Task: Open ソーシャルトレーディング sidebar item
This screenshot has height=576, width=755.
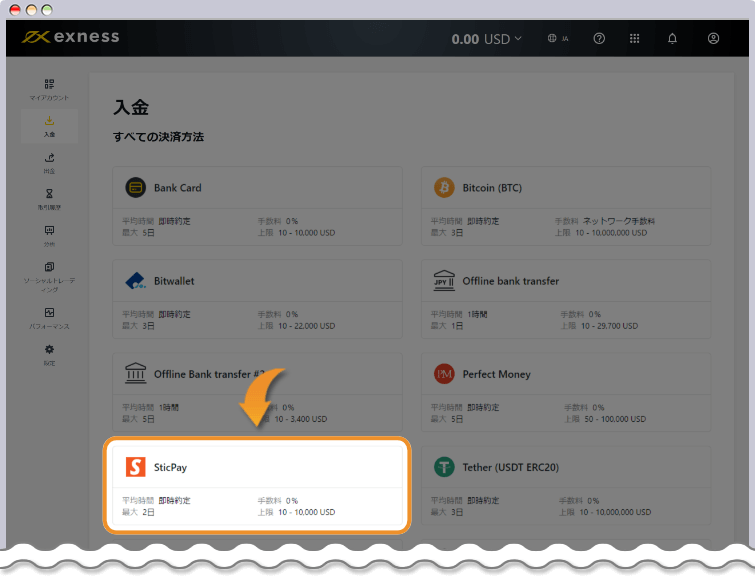Action: pos(49,277)
